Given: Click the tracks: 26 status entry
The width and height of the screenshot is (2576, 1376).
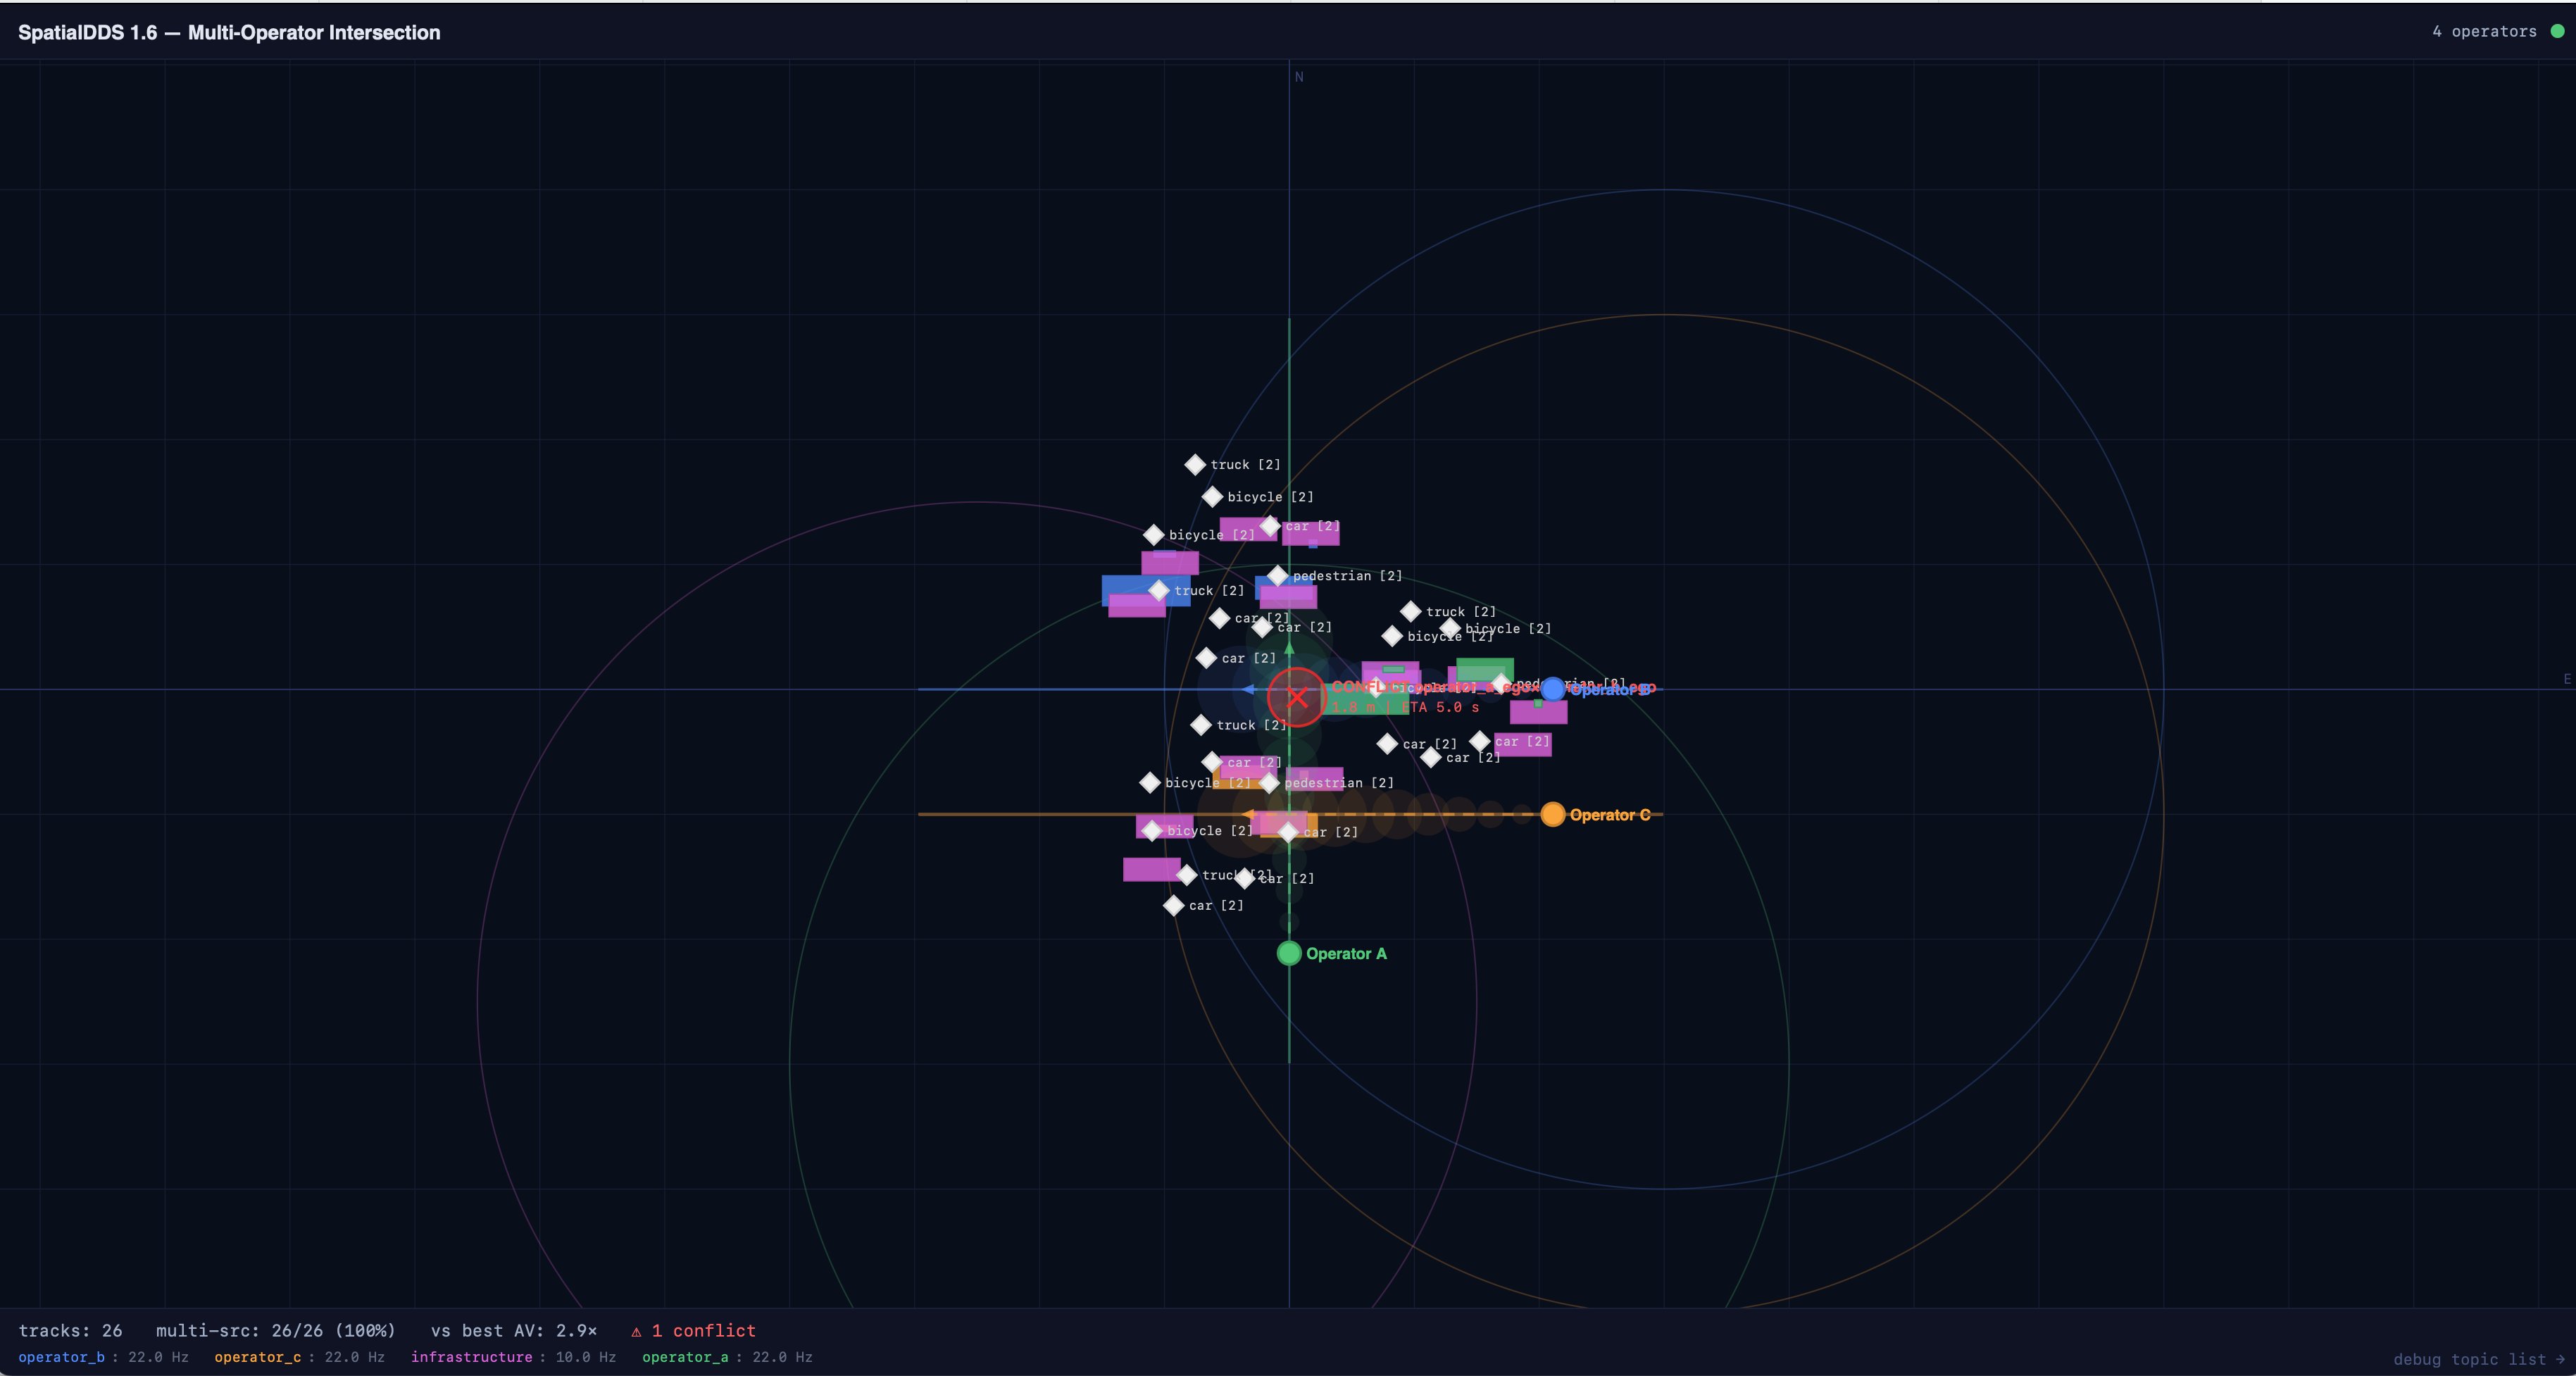Looking at the screenshot, I should click(70, 1331).
